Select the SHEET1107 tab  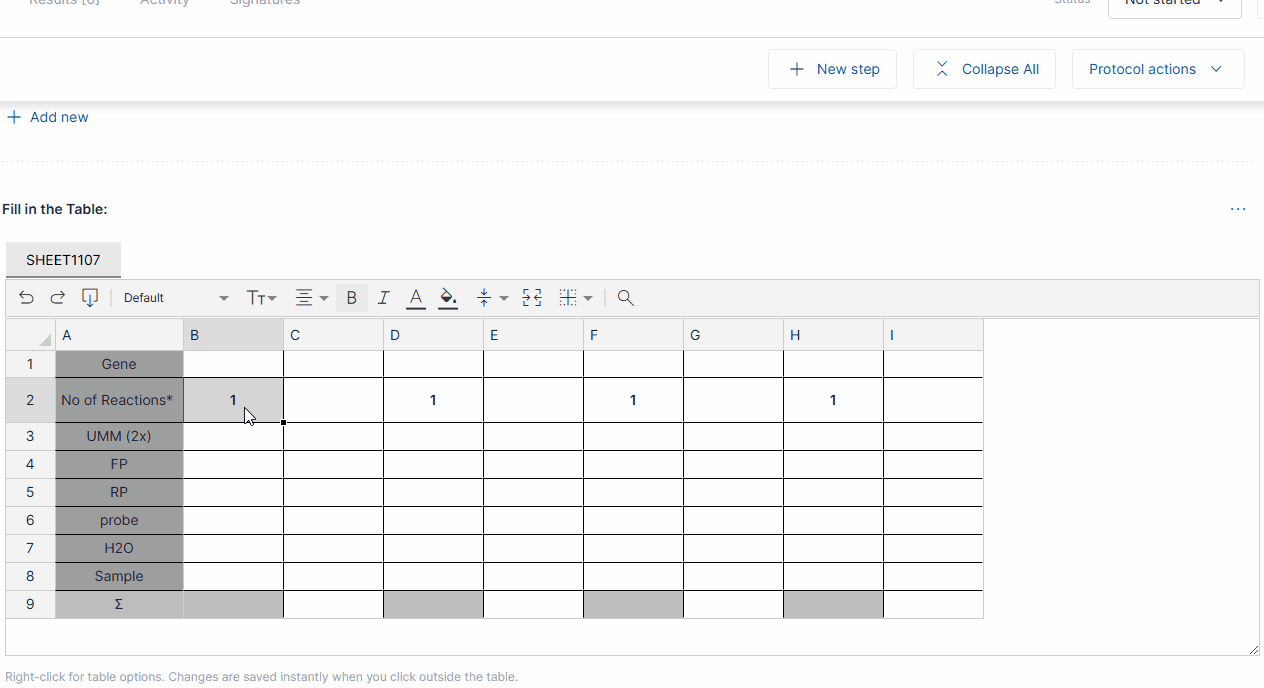pyautogui.click(x=63, y=260)
